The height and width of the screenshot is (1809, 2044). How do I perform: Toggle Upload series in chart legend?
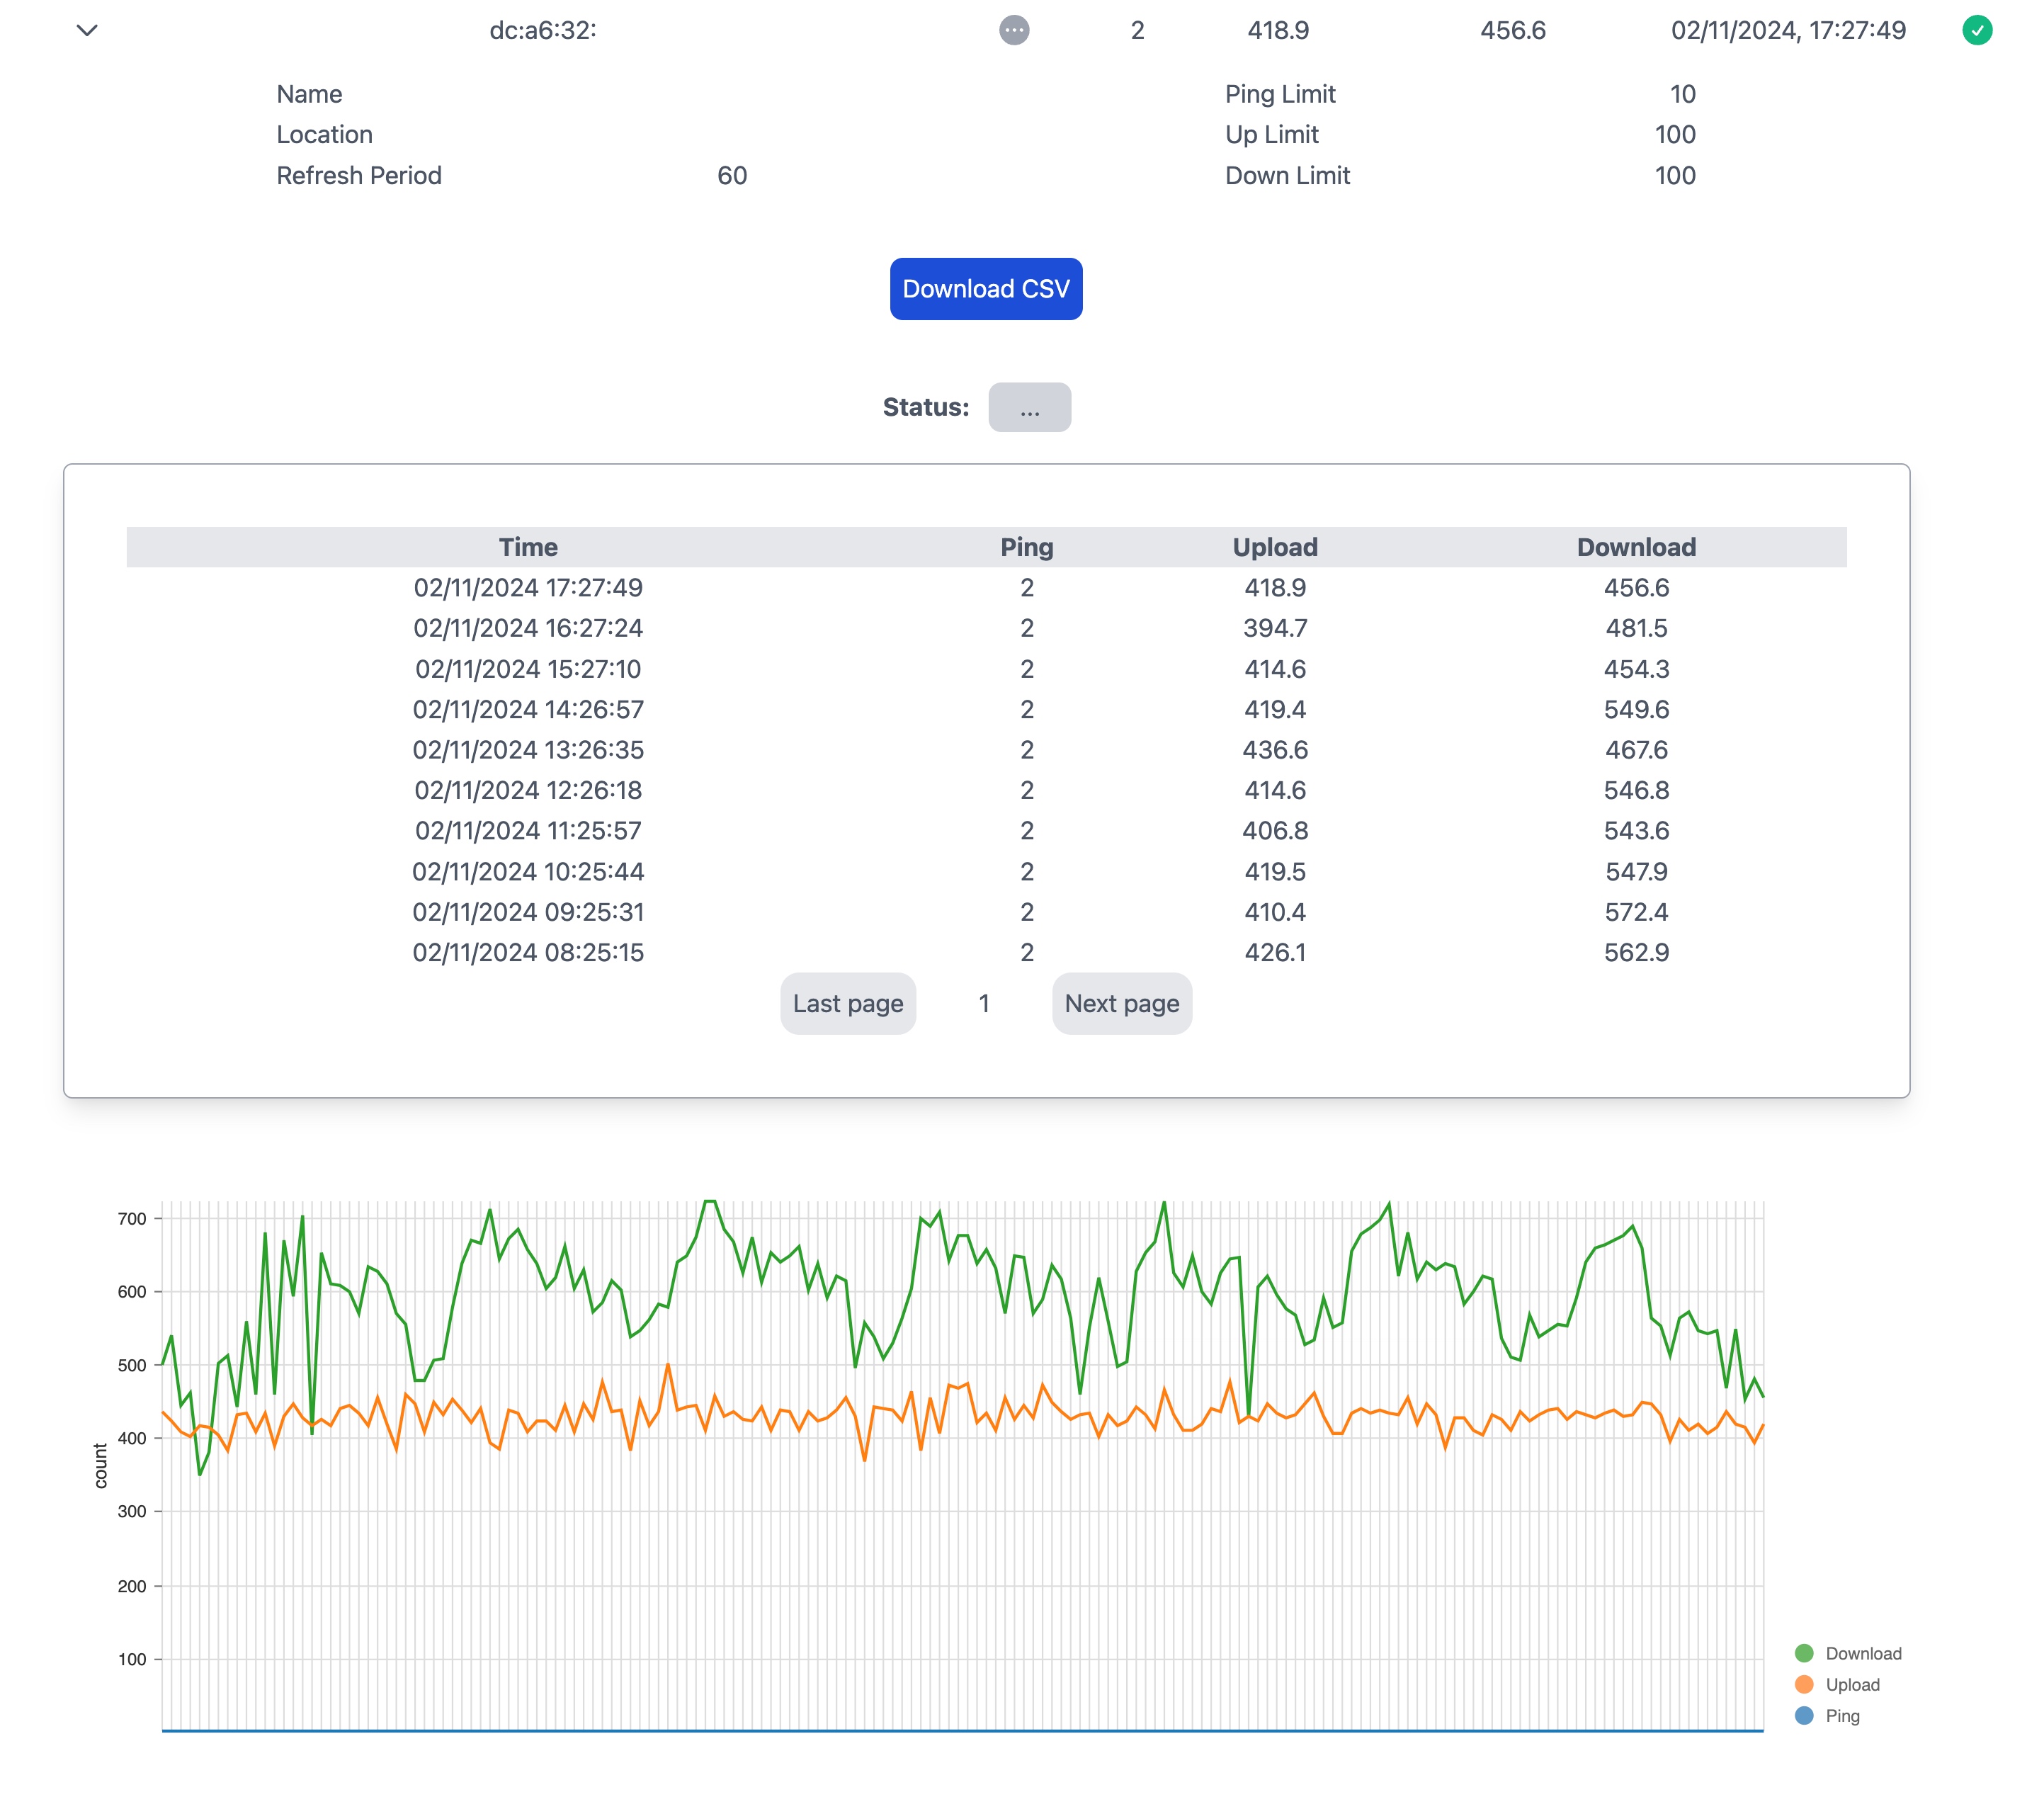pos(1838,1684)
